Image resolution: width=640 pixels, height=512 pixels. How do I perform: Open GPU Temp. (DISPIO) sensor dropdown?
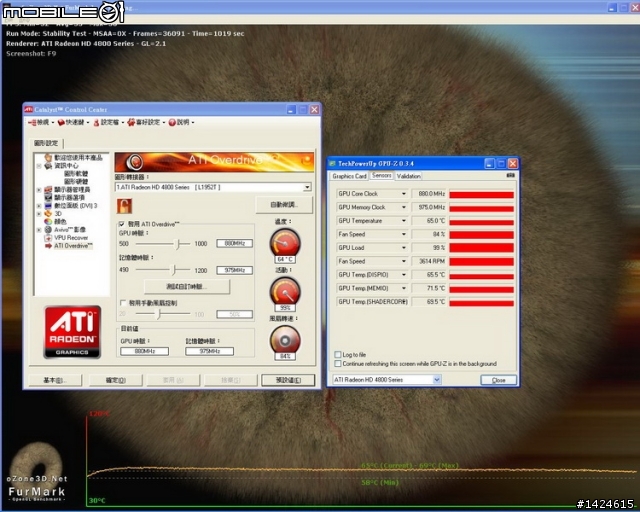coord(404,275)
